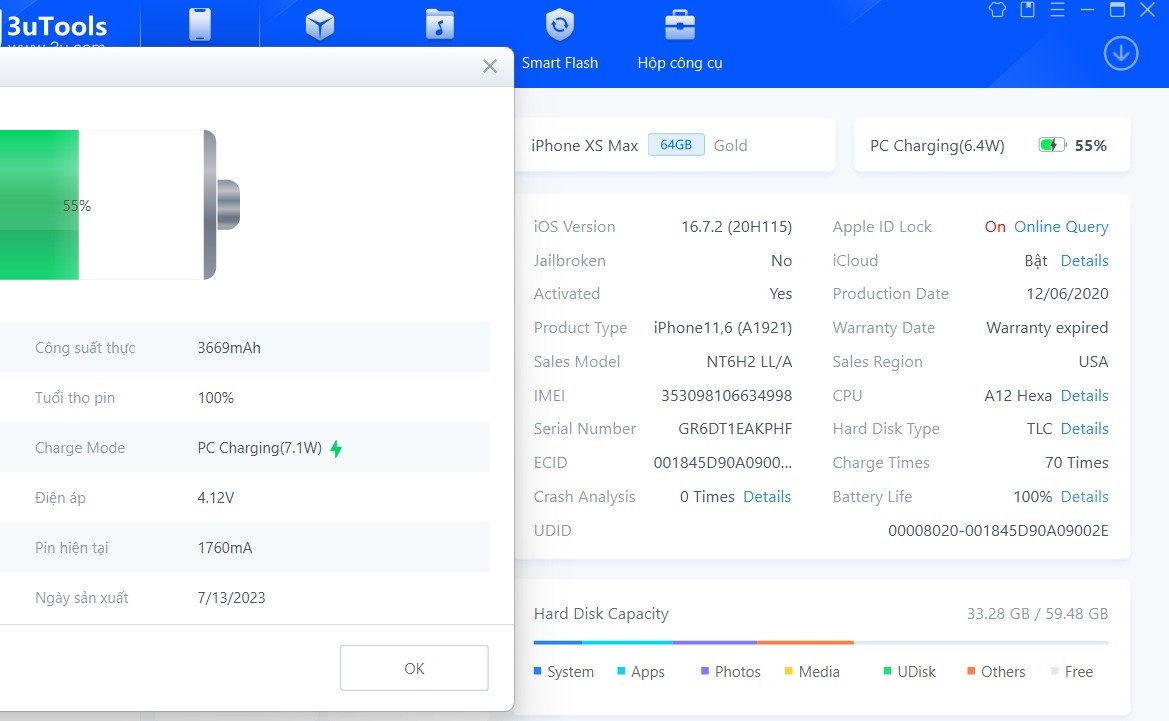Click the Hard Disk Capacity usage bar

[x=821, y=642]
